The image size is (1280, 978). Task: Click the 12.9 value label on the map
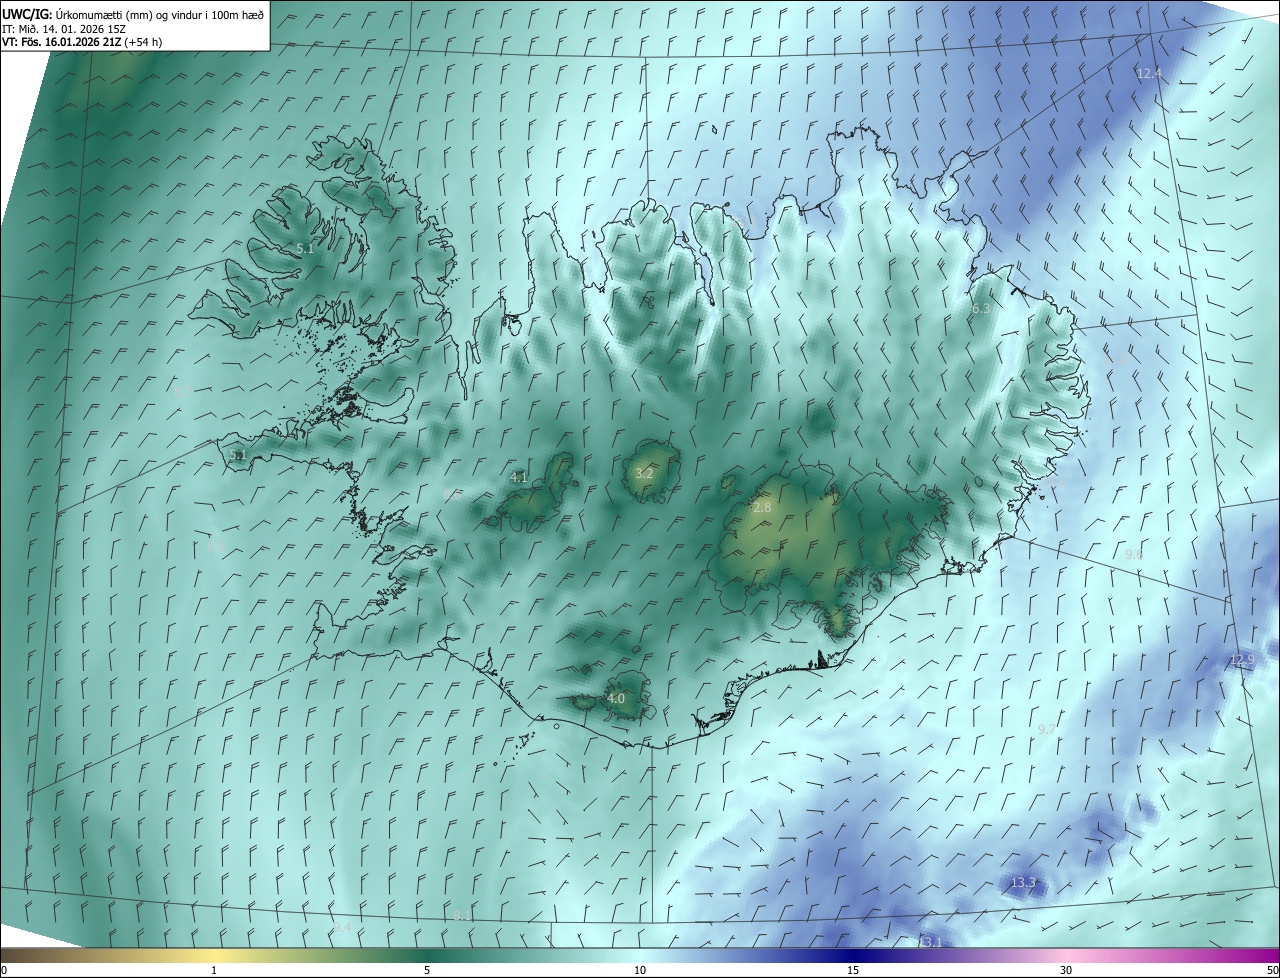pyautogui.click(x=1241, y=659)
